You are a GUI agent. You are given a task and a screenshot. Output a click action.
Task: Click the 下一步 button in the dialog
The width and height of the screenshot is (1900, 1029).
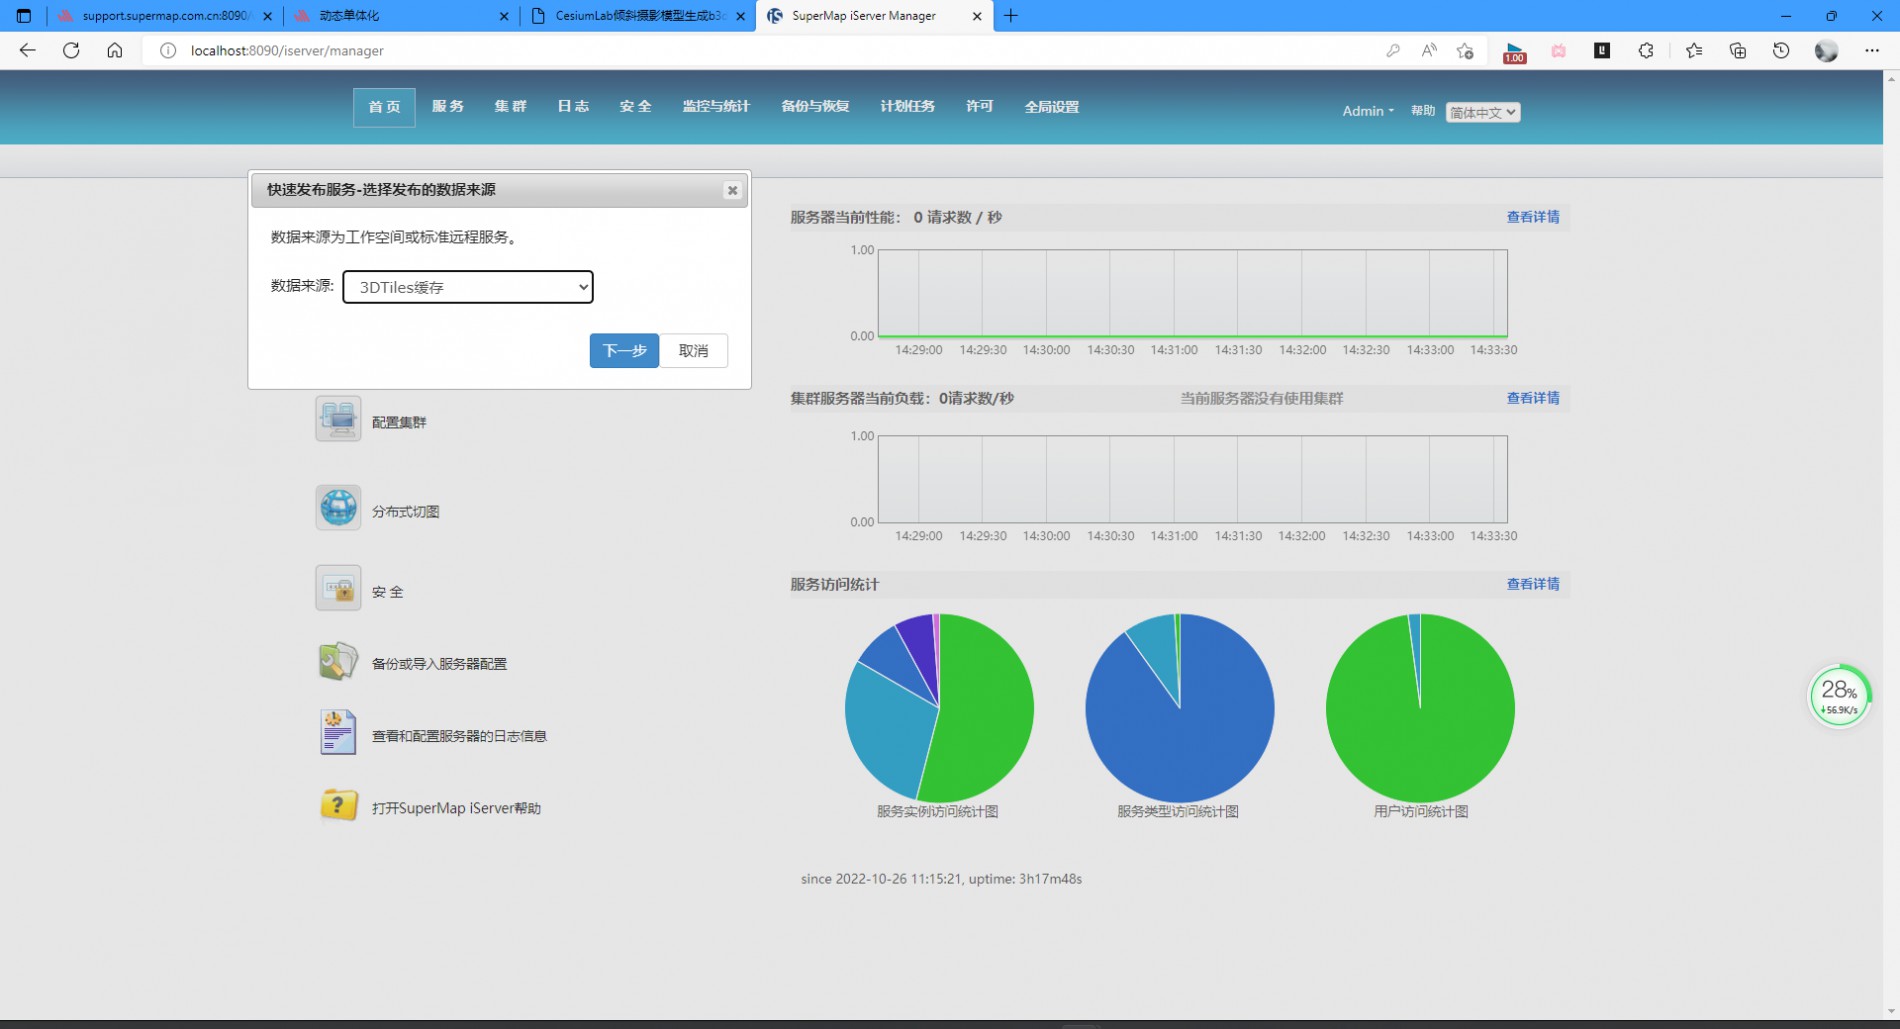pos(624,350)
